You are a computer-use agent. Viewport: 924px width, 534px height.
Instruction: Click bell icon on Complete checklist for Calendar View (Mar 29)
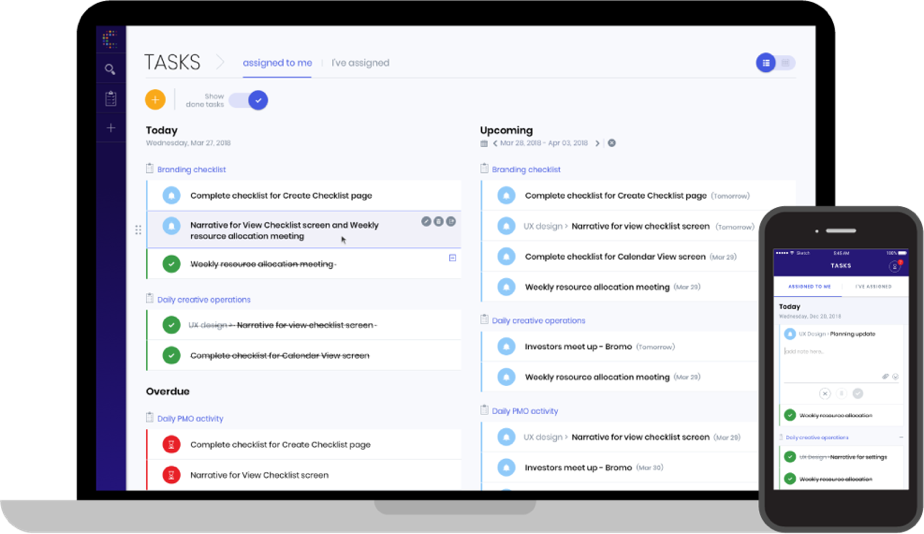point(506,256)
